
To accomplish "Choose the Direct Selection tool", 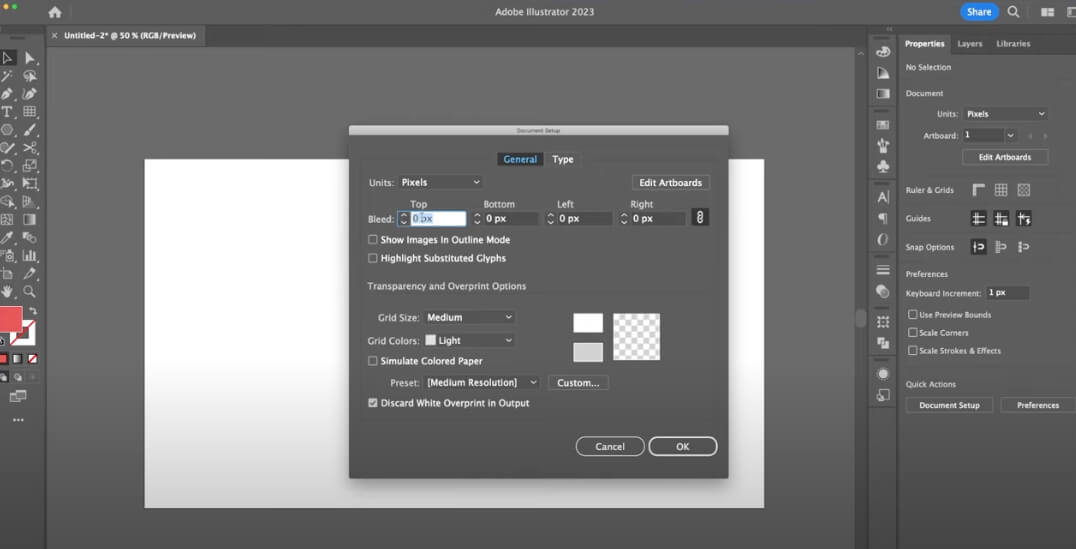I will [x=30, y=58].
